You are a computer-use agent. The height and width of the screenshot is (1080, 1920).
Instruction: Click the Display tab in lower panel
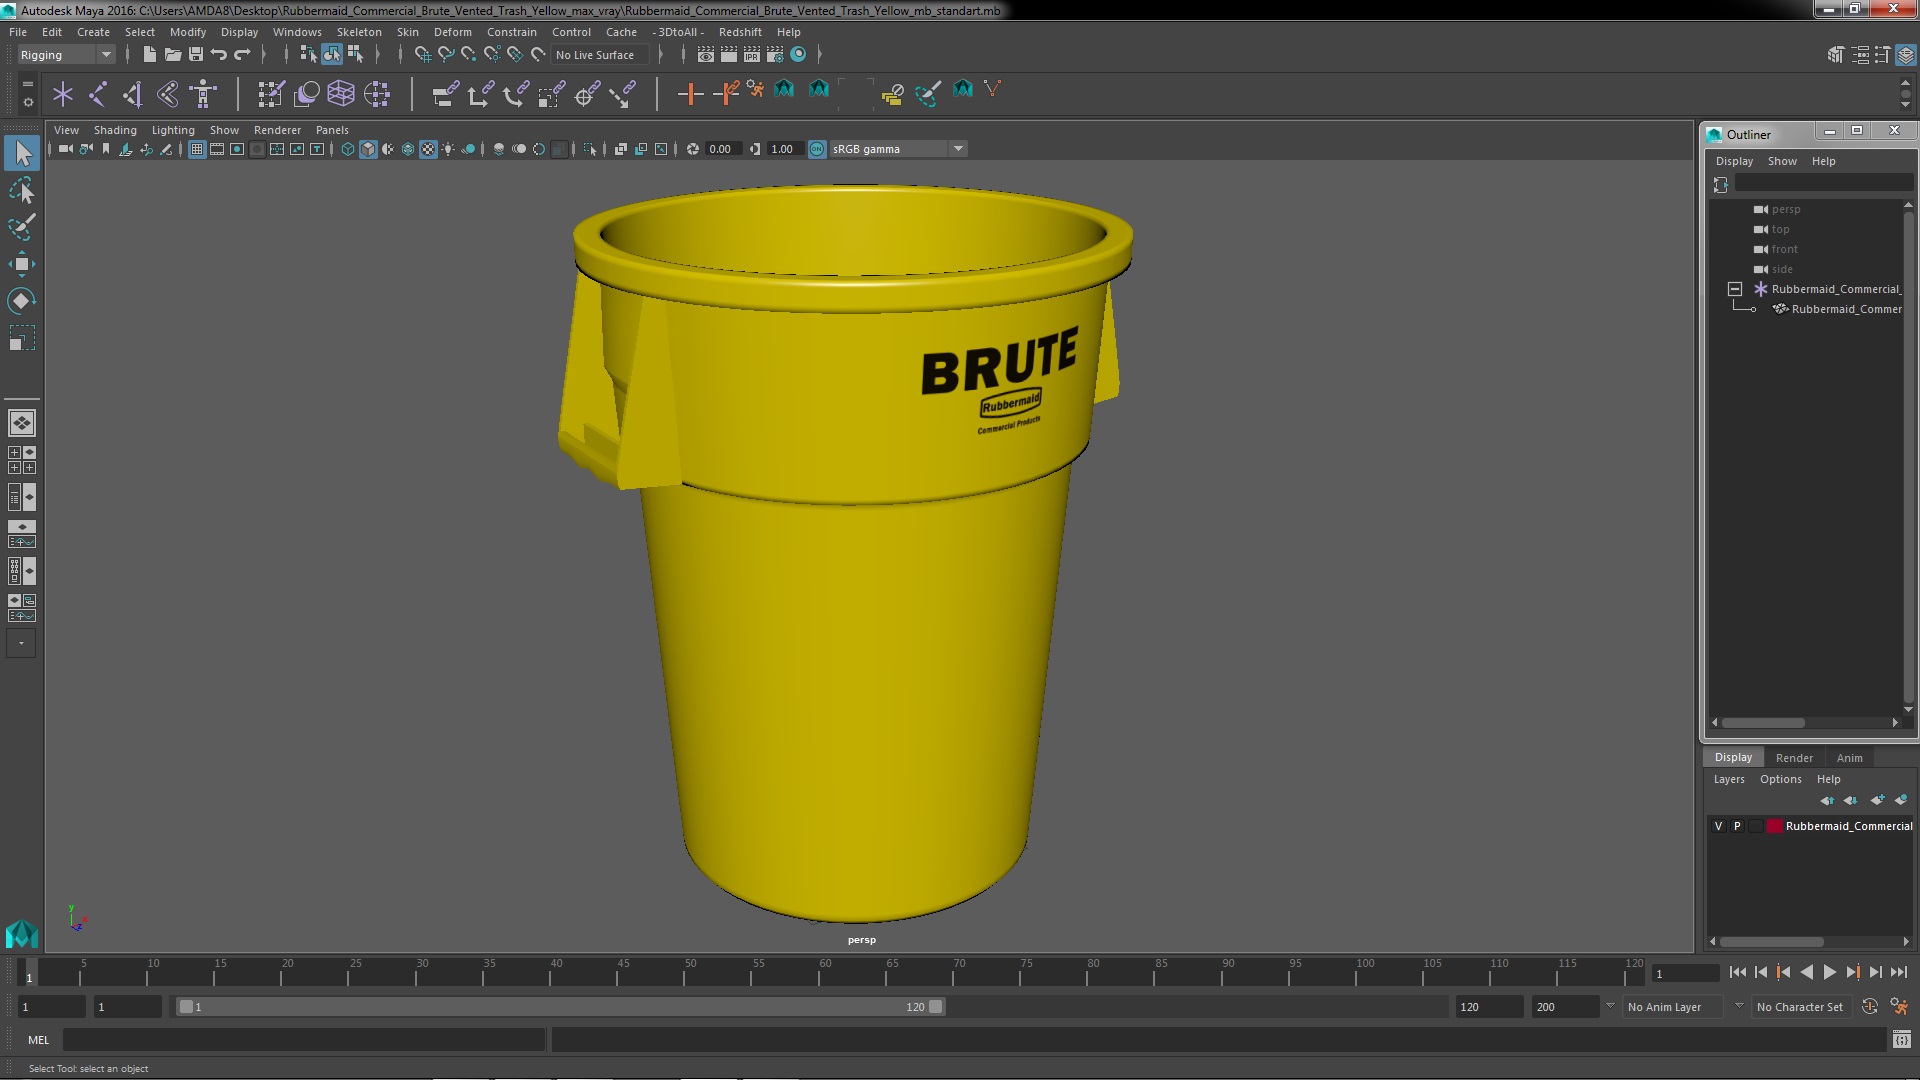click(1733, 756)
